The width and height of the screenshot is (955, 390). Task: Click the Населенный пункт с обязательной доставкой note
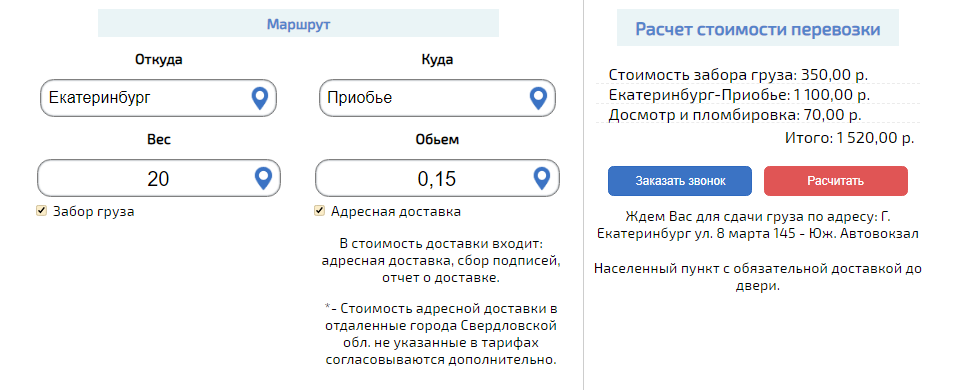coord(758,277)
